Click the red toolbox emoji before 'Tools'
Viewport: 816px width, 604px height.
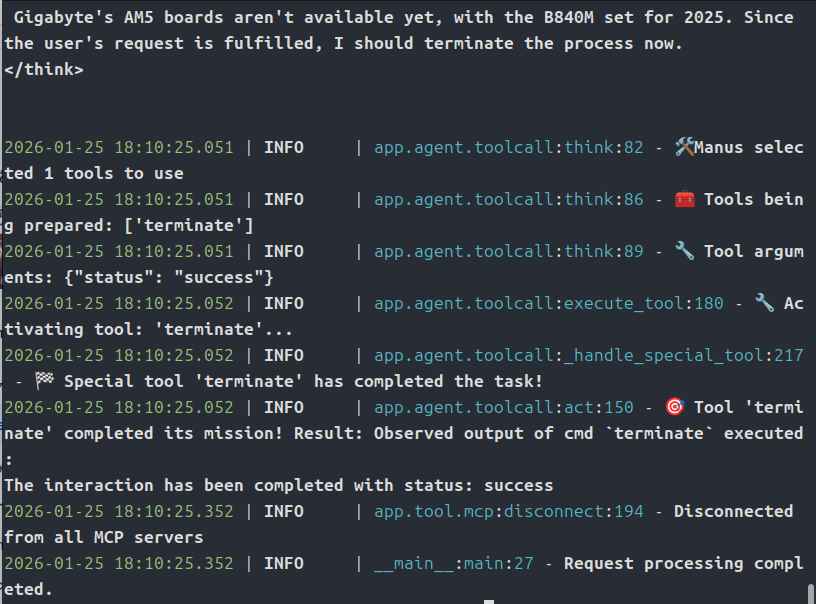(x=685, y=199)
